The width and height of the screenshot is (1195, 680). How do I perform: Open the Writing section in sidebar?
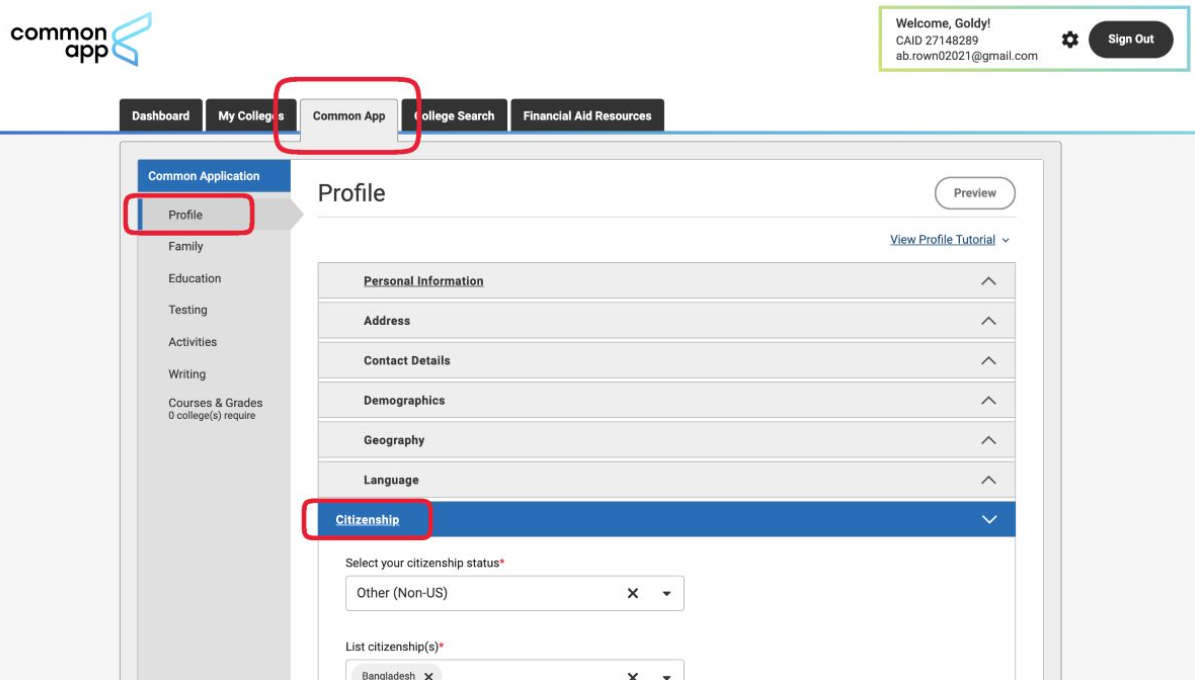(187, 374)
